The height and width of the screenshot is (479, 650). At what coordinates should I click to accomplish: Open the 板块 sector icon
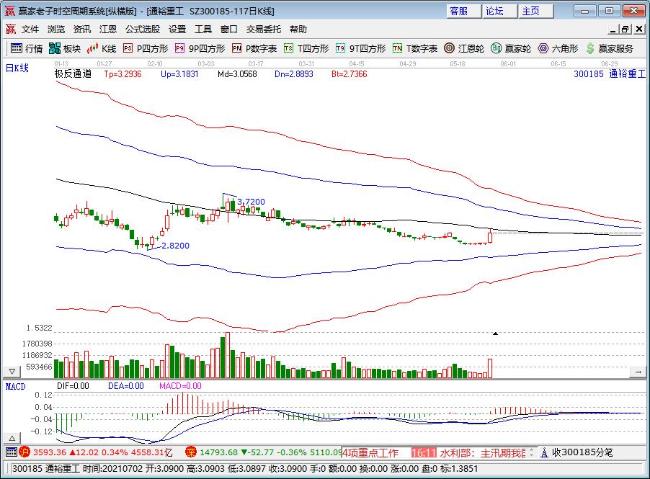pyautogui.click(x=65, y=49)
